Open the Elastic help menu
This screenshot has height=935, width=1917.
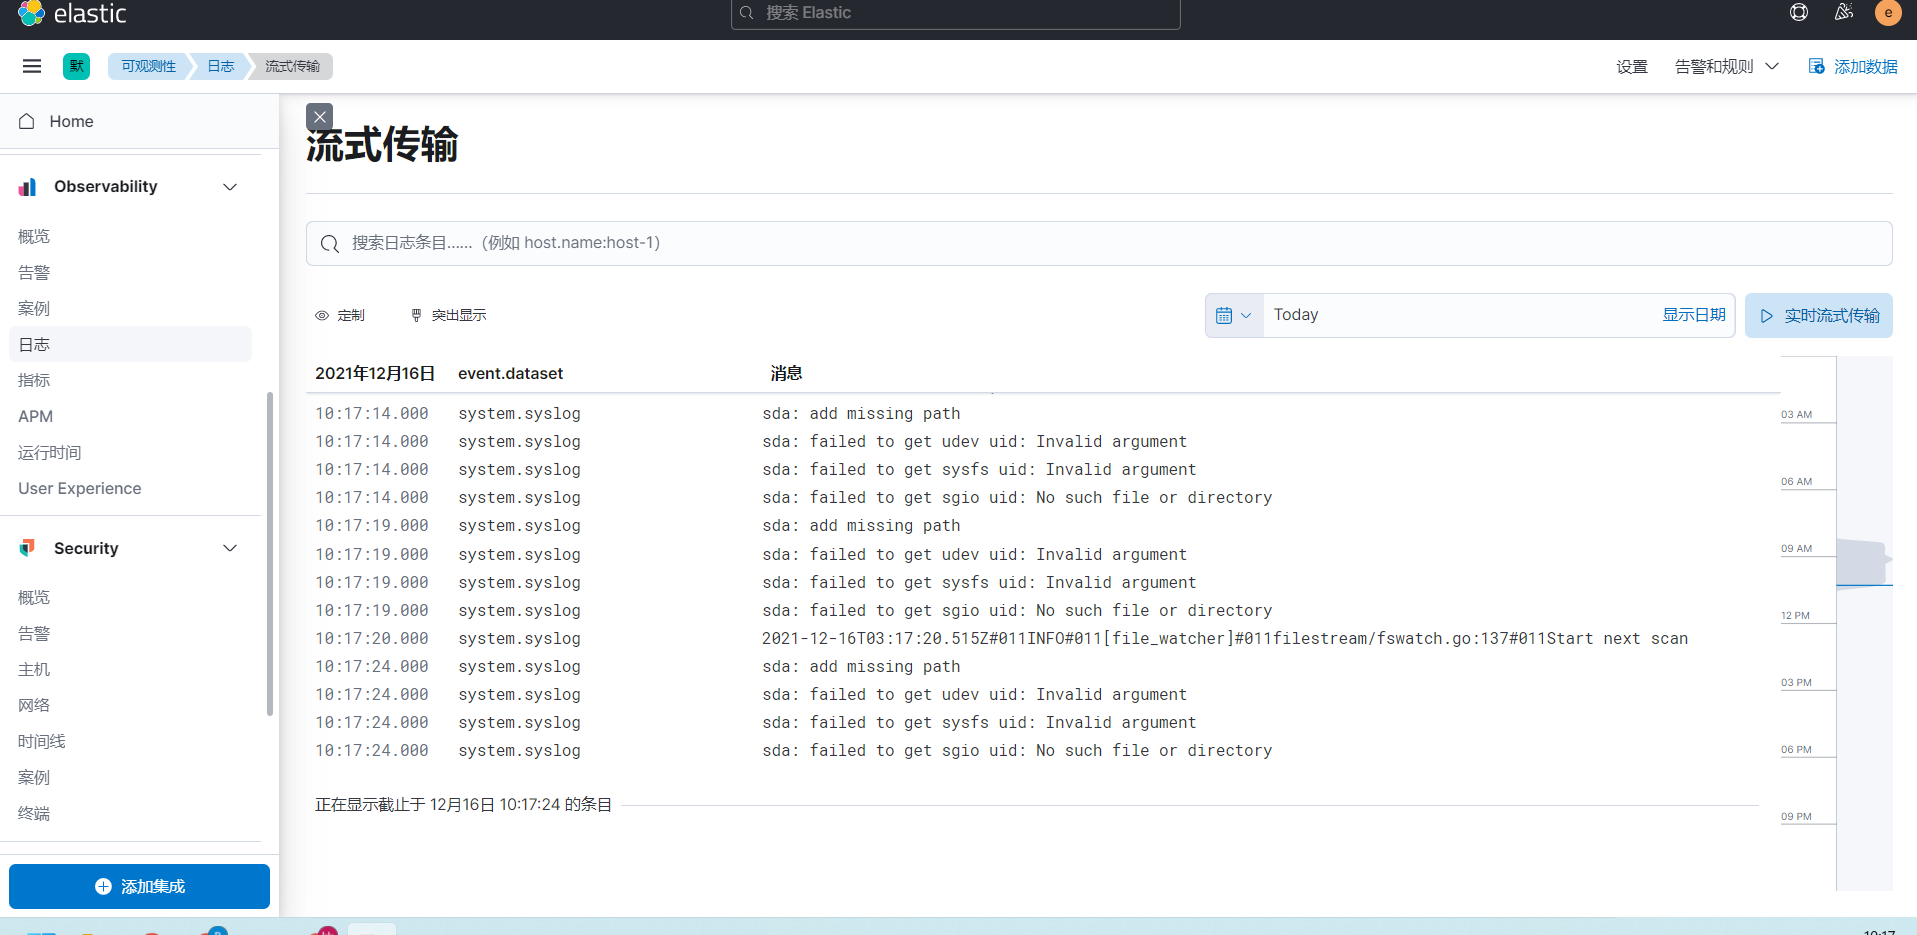1798,13
